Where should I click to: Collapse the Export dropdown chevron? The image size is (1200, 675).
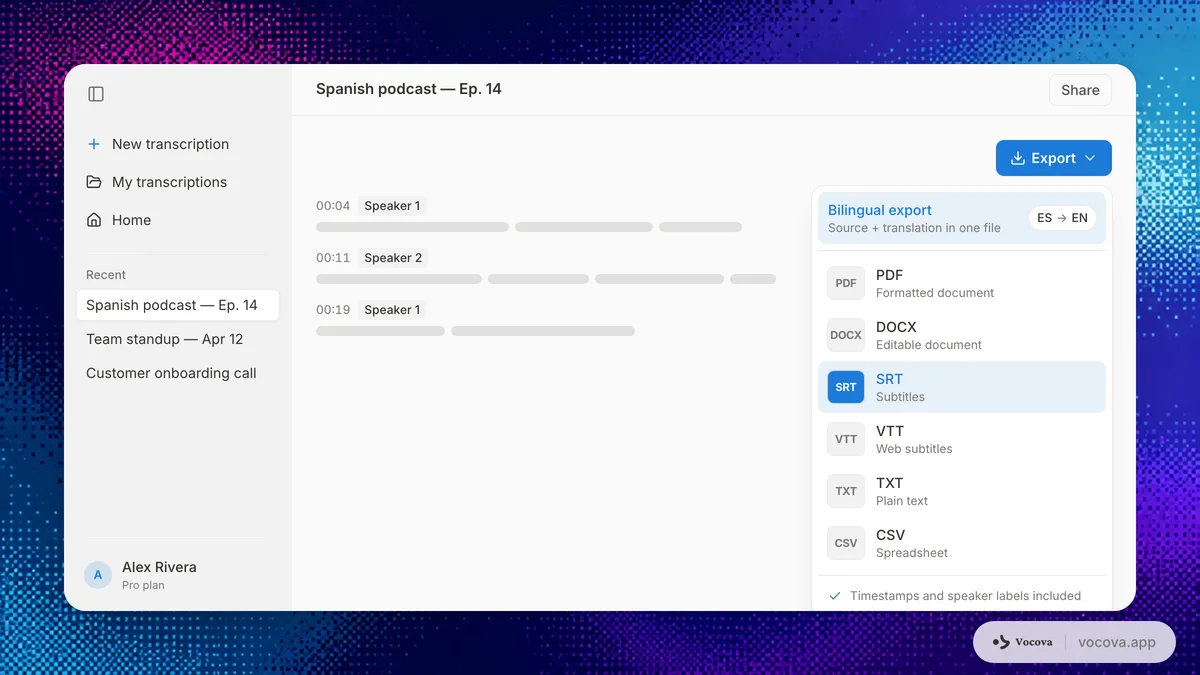tap(1090, 158)
